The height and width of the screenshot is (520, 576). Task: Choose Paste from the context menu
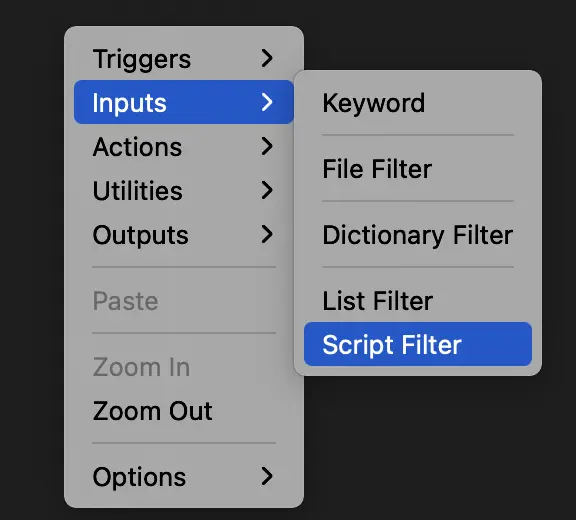click(x=184, y=300)
